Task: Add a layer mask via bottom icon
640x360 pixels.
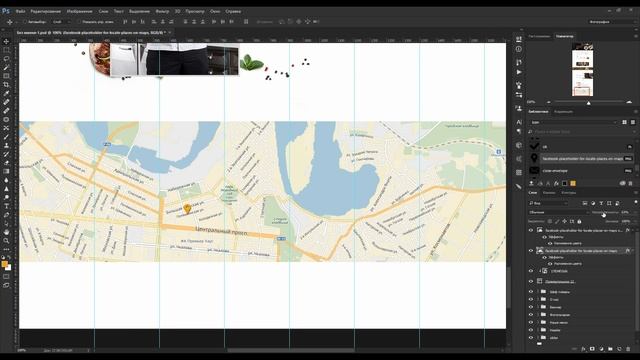Action: [x=592, y=349]
